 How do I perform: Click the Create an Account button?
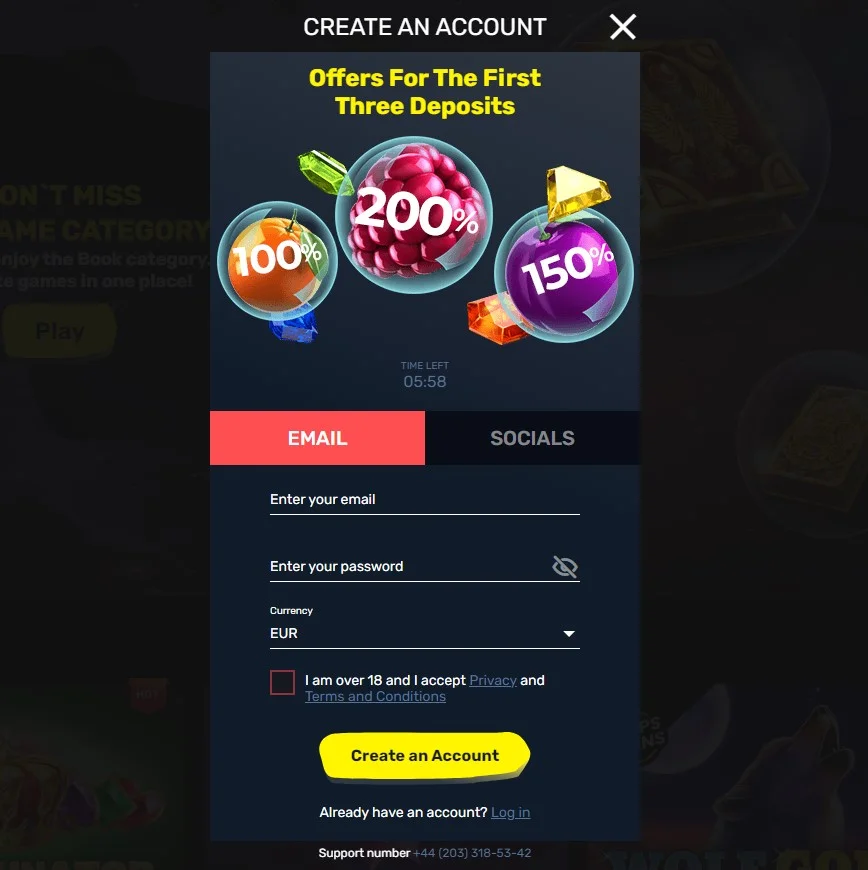425,755
